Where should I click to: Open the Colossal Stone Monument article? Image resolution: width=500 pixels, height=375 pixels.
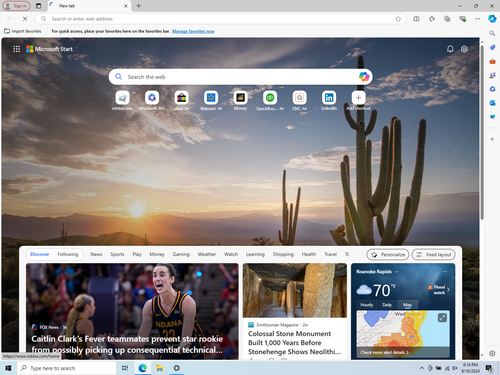pos(295,343)
